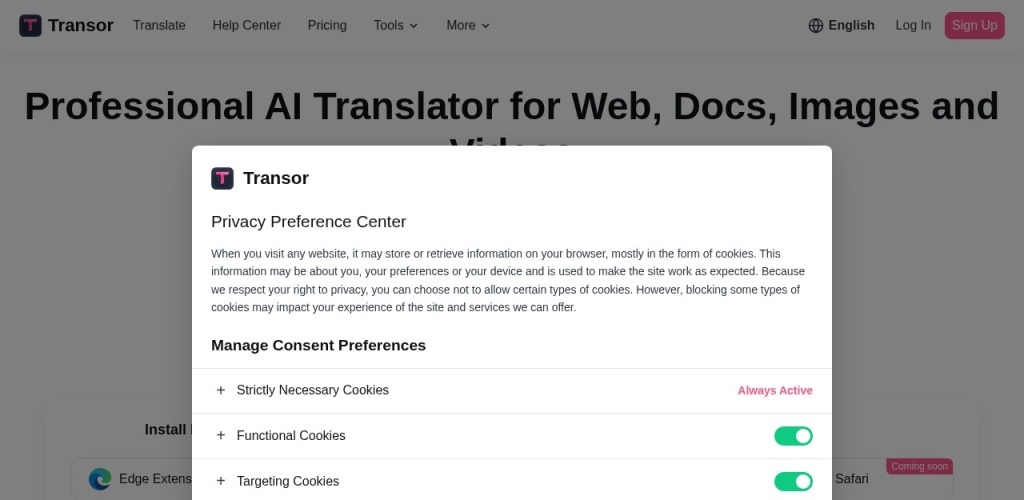Click the Coming soon badge
The height and width of the screenshot is (500, 1024).
[x=919, y=466]
